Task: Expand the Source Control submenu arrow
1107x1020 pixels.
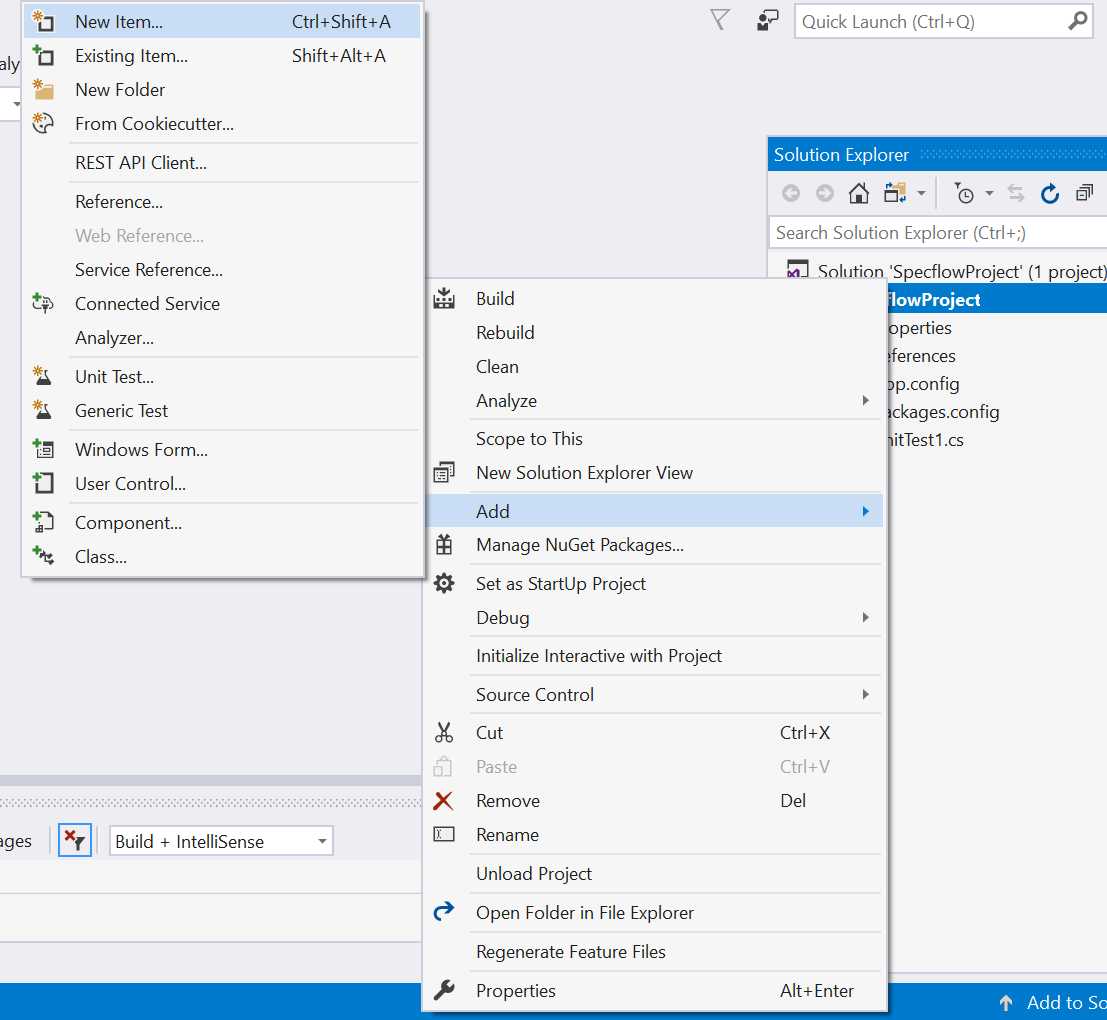Action: pos(866,695)
